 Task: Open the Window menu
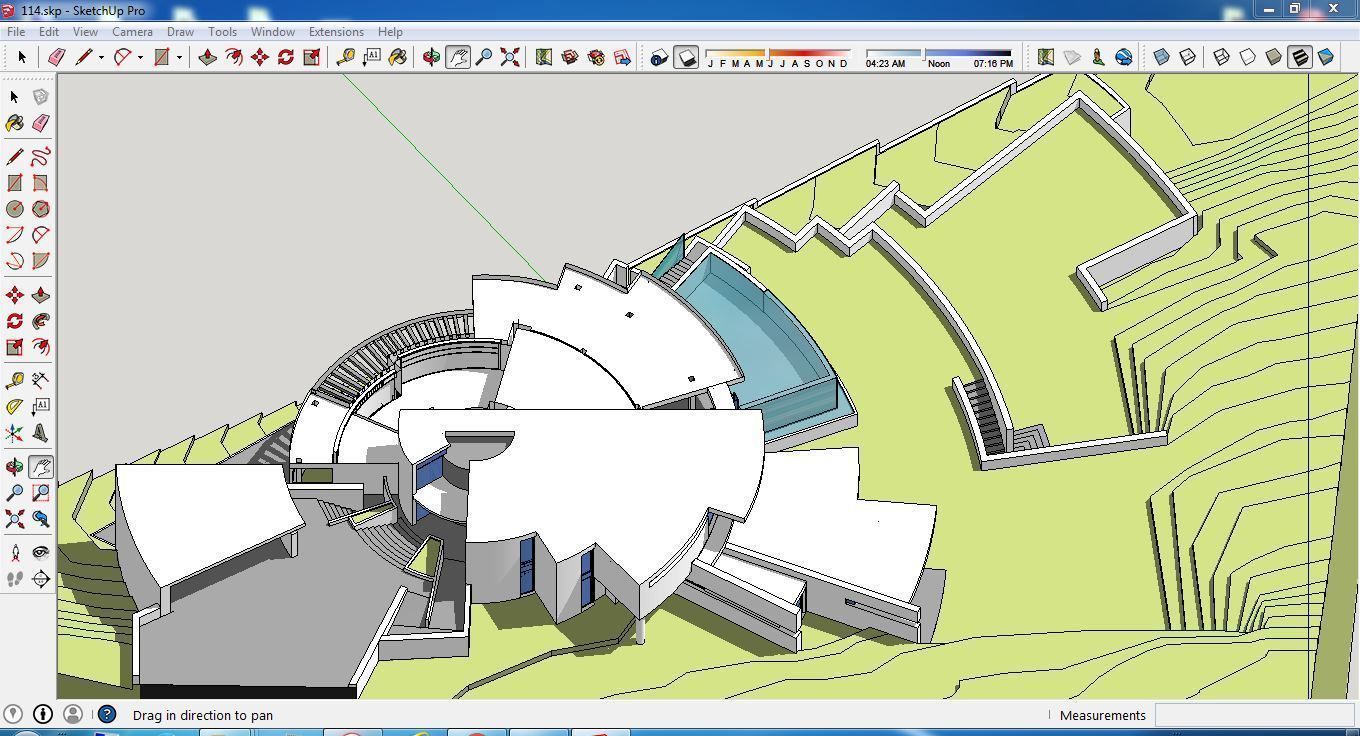click(272, 31)
